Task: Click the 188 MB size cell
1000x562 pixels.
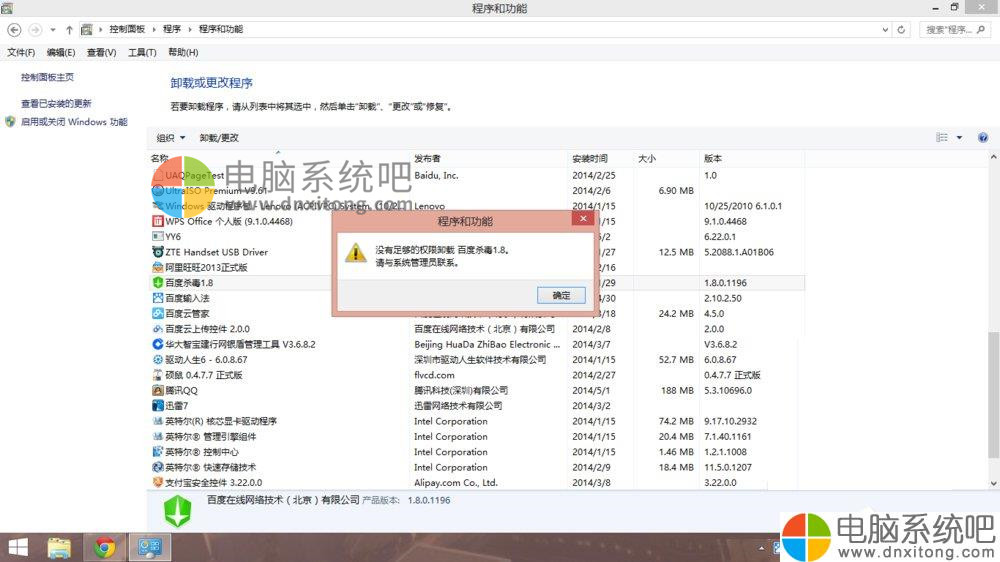Action: click(x=677, y=390)
